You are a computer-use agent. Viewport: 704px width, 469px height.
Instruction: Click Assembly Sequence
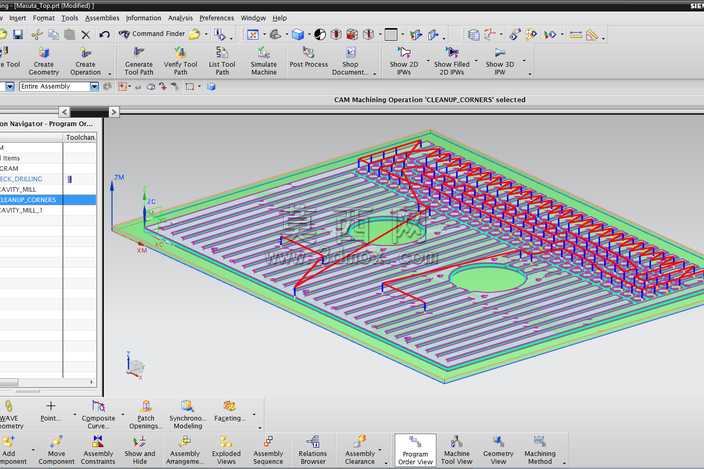pos(268,450)
